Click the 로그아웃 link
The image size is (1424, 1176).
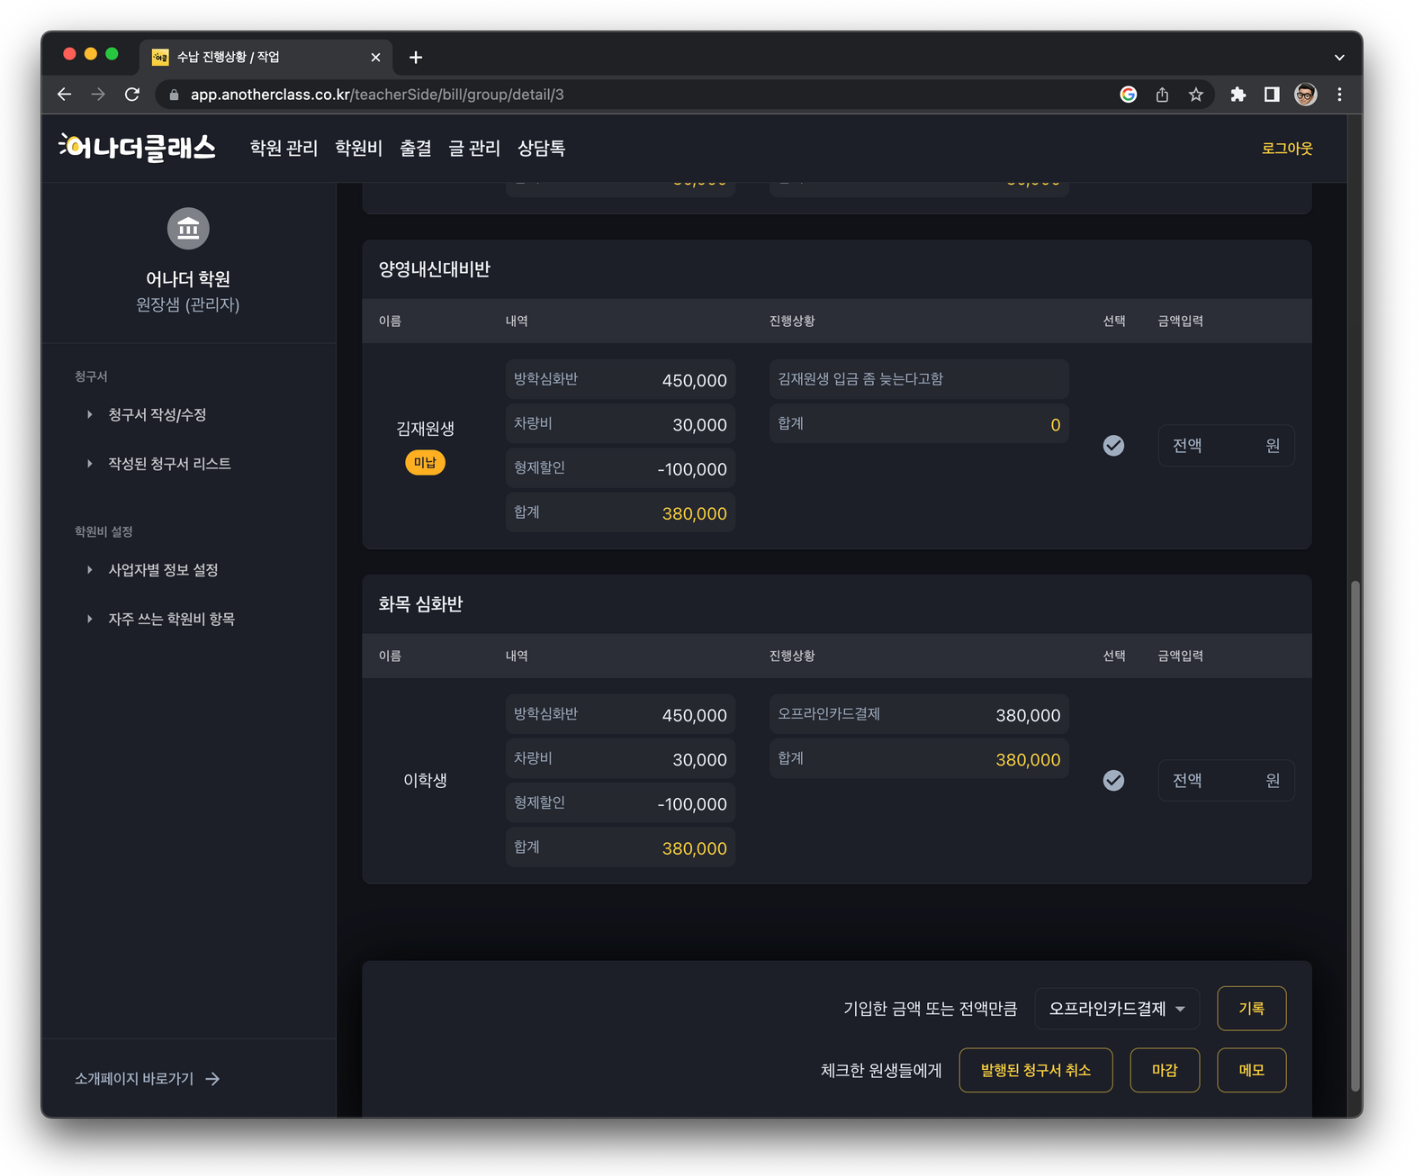click(1287, 148)
